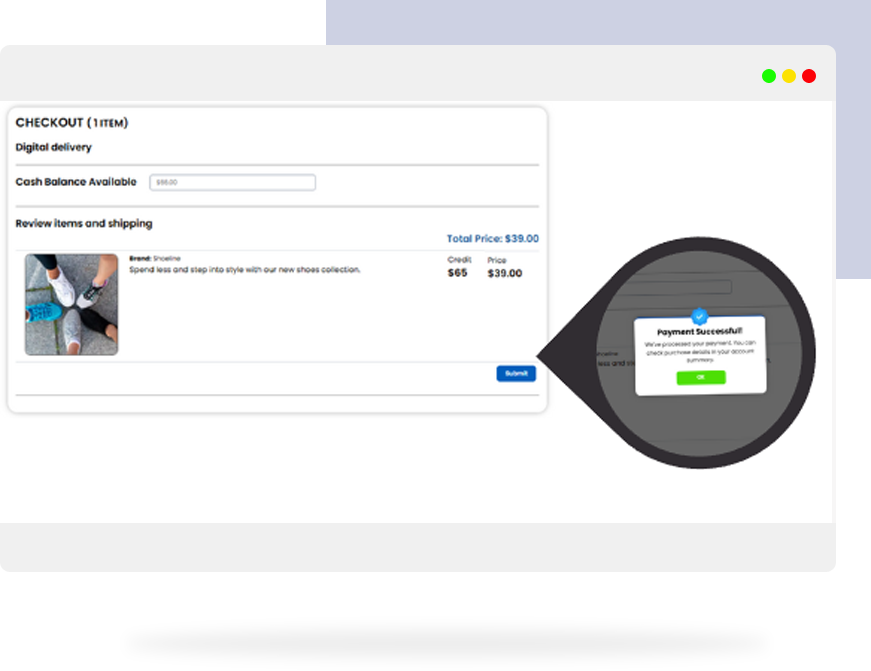Click the payment processed message text
The image size is (871, 671).
pyautogui.click(x=699, y=351)
